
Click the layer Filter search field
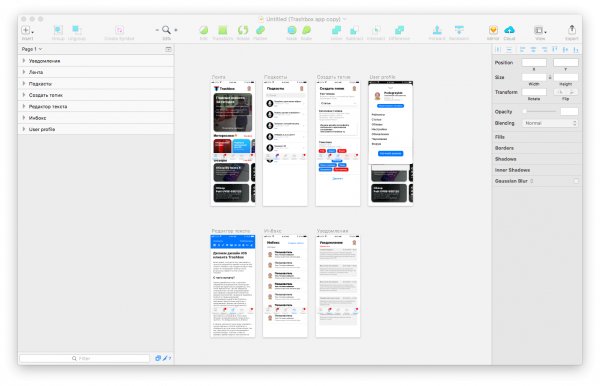tap(85, 358)
